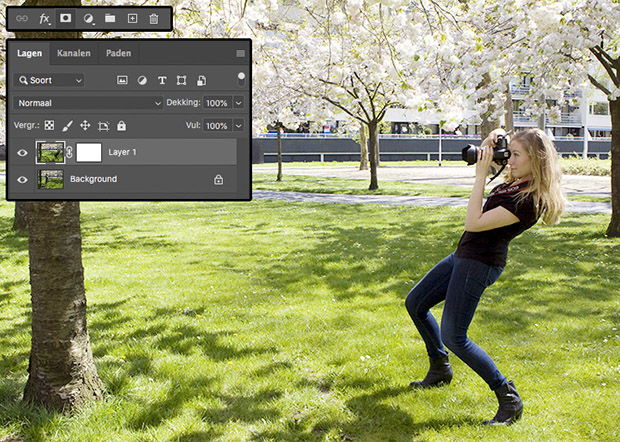Open the Dekking slider arrow
Image resolution: width=620 pixels, height=442 pixels.
coord(238,103)
